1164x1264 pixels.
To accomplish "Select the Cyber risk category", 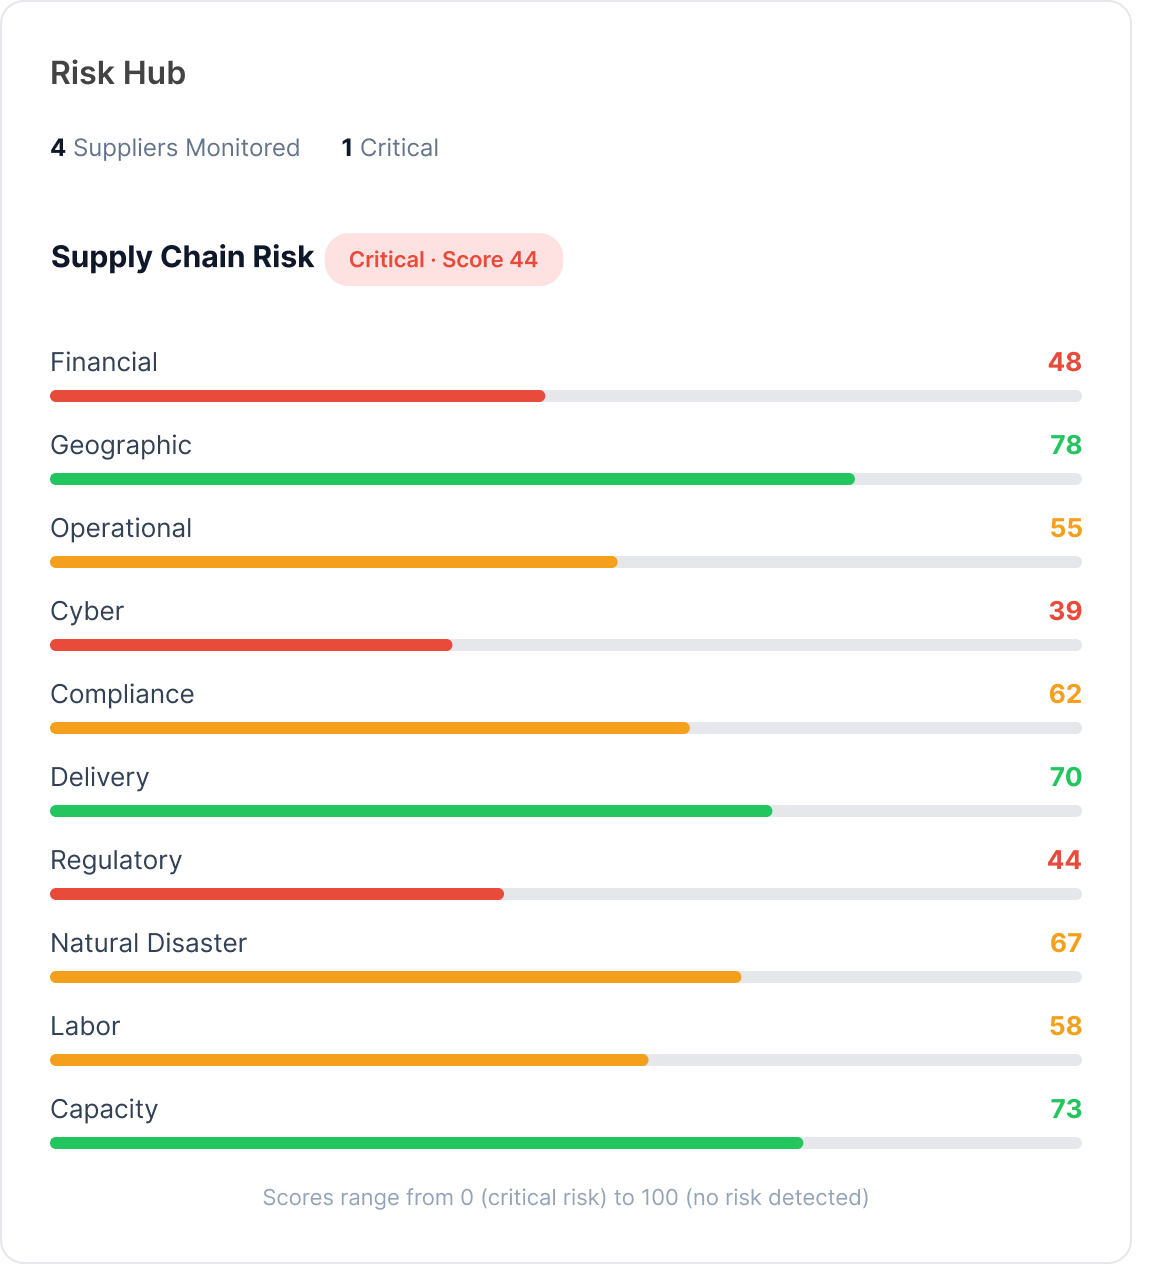I will (x=87, y=611).
